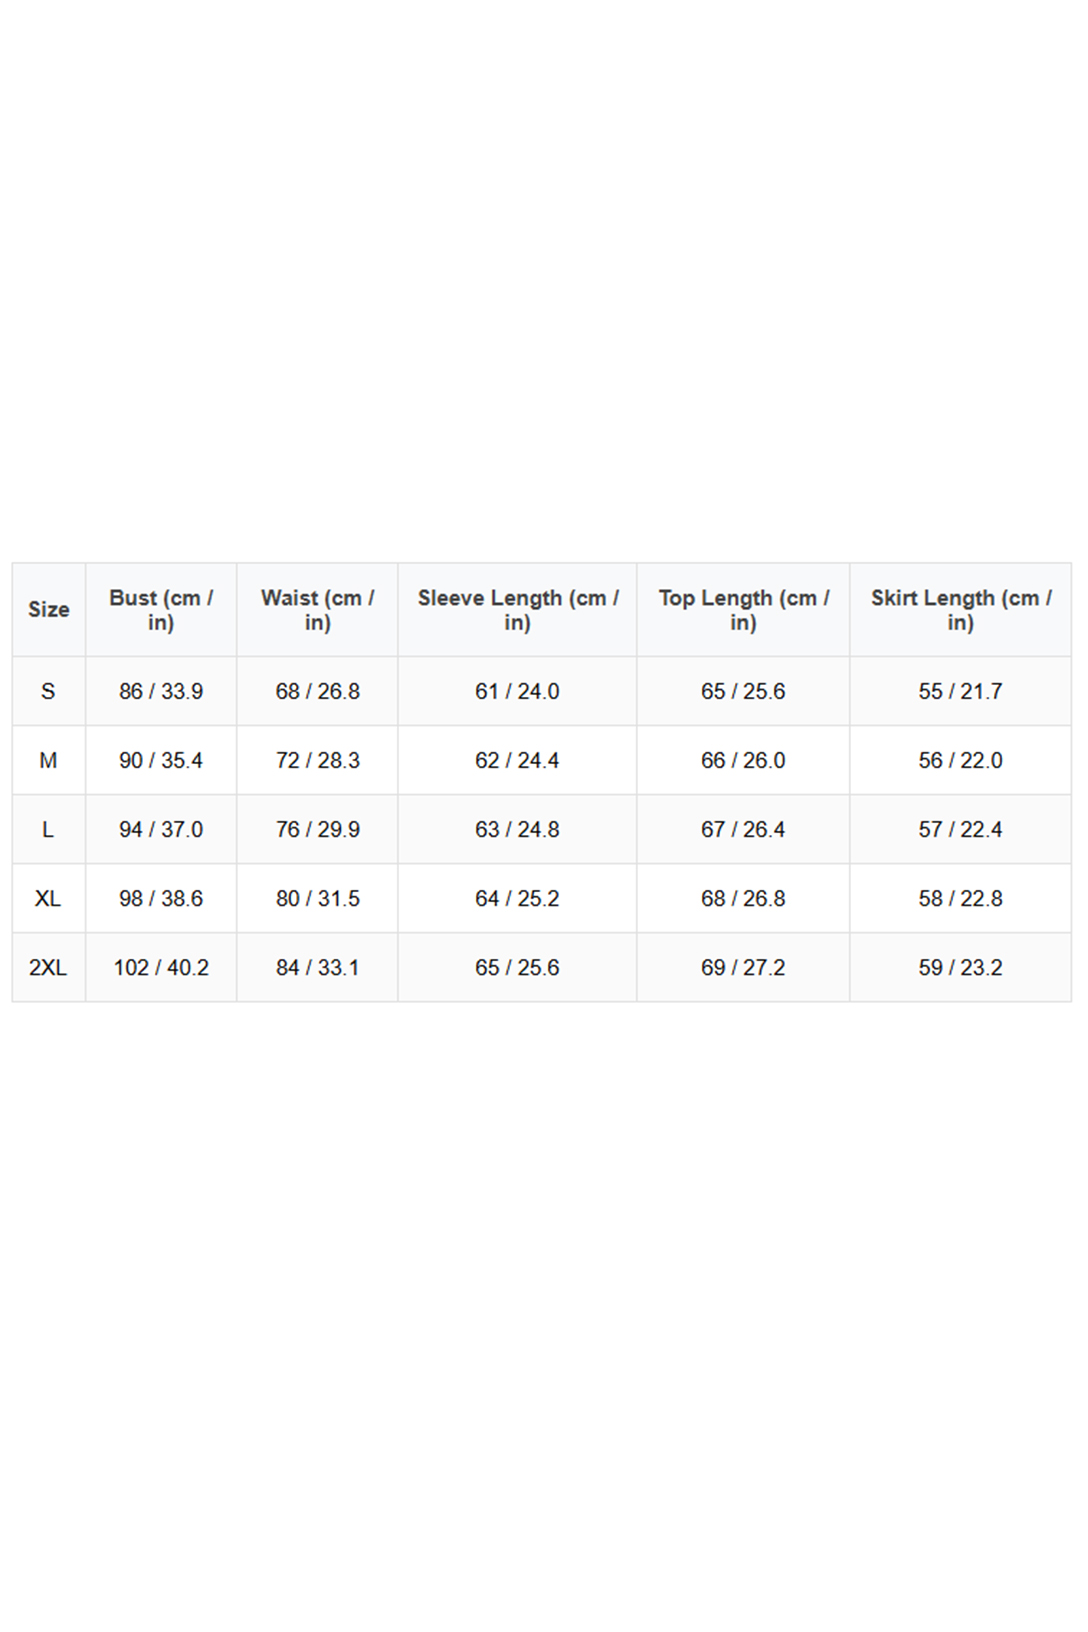
Task: Click bust value 86 / 33.9
Action: 161,691
